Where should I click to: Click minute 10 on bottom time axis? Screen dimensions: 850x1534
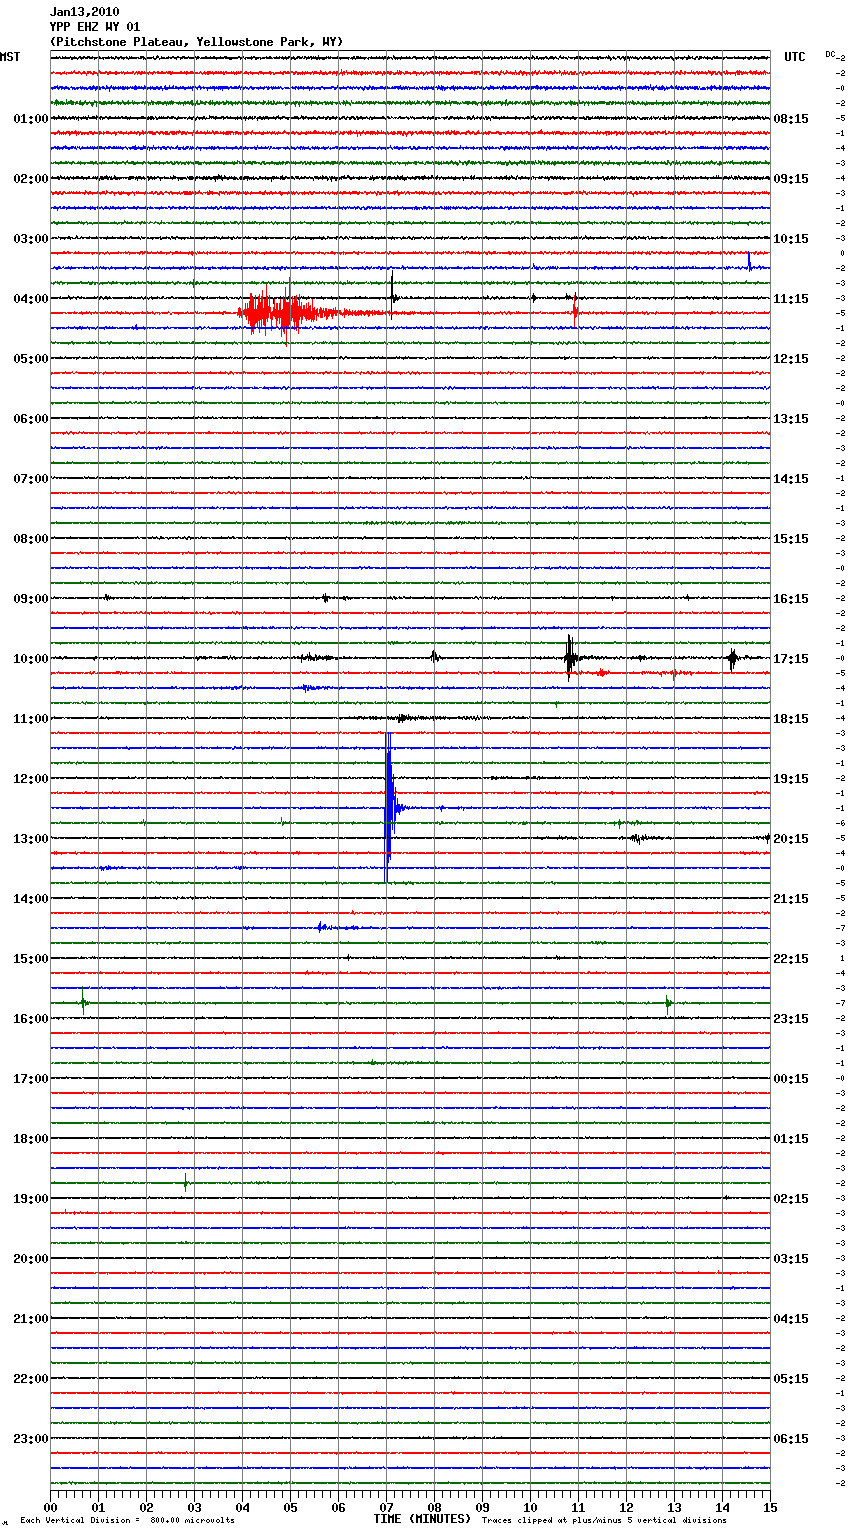click(530, 1507)
